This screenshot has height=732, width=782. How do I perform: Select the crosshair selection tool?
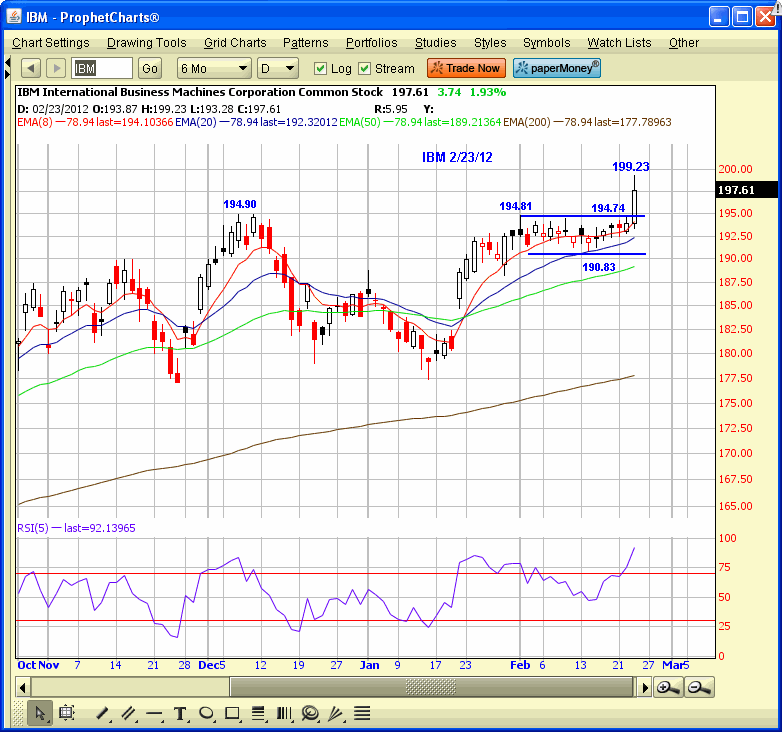tap(67, 713)
